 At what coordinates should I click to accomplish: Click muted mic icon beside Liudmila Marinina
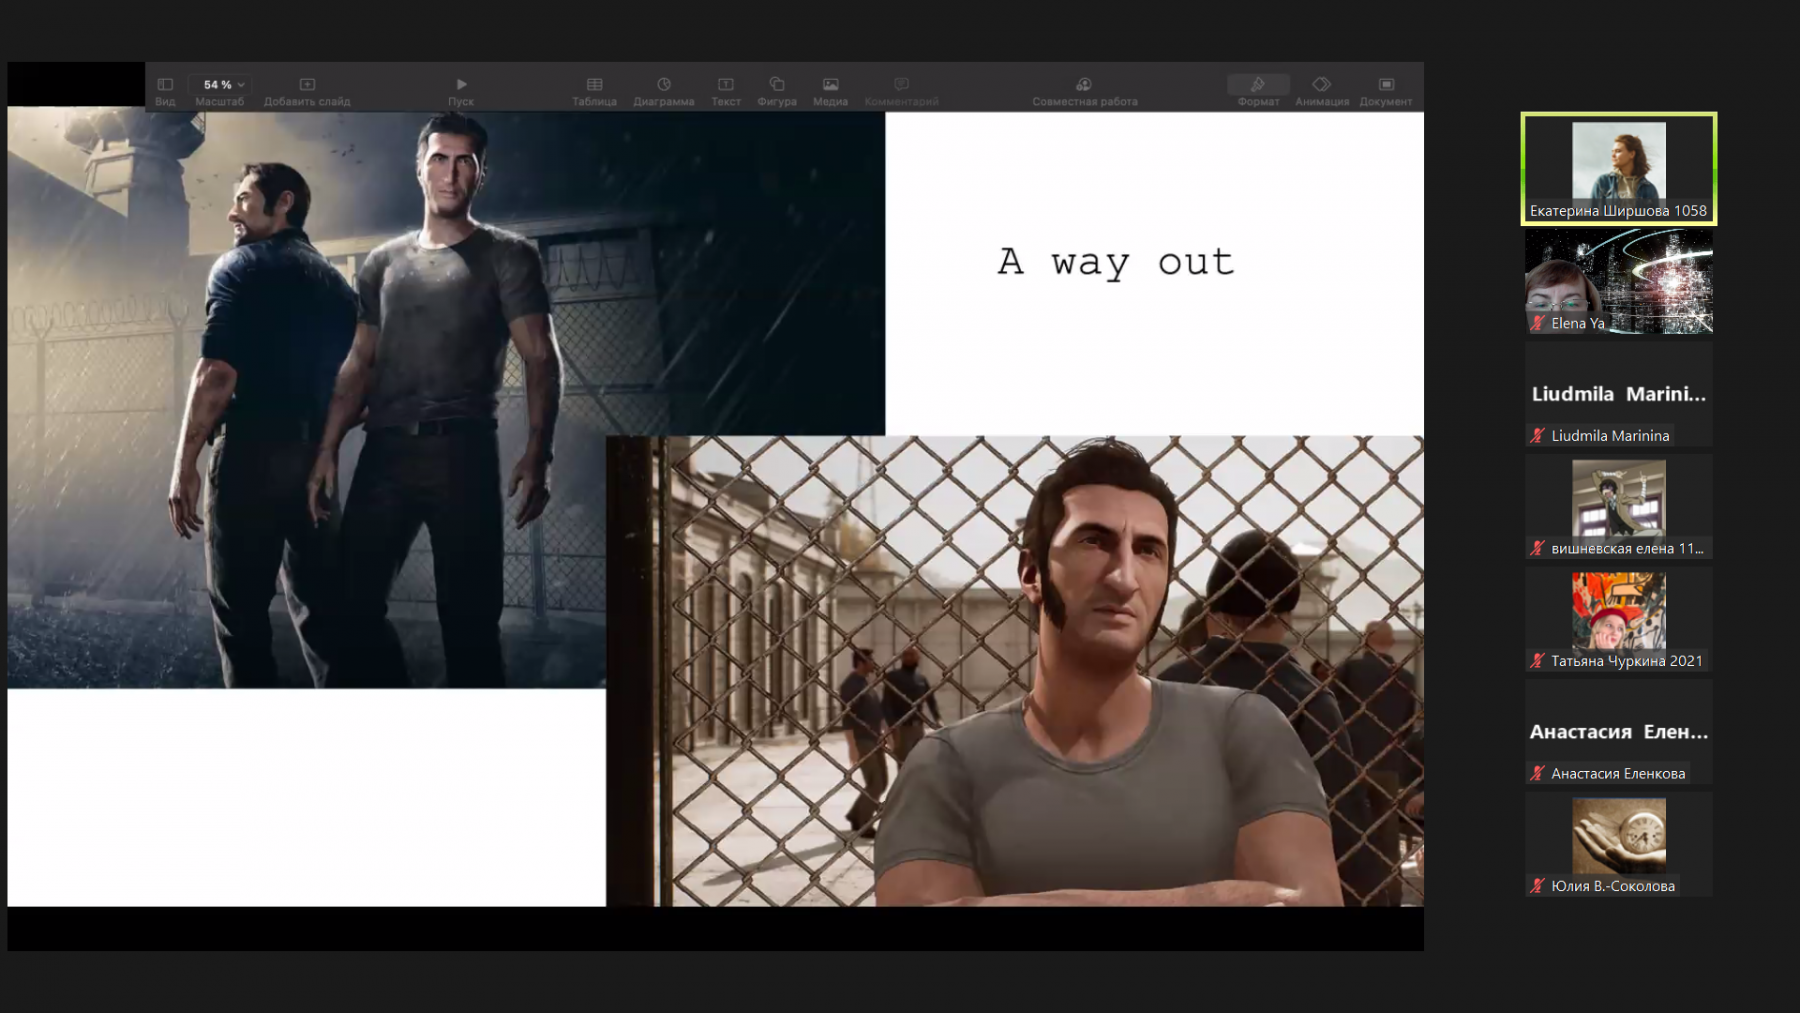[1538, 436]
